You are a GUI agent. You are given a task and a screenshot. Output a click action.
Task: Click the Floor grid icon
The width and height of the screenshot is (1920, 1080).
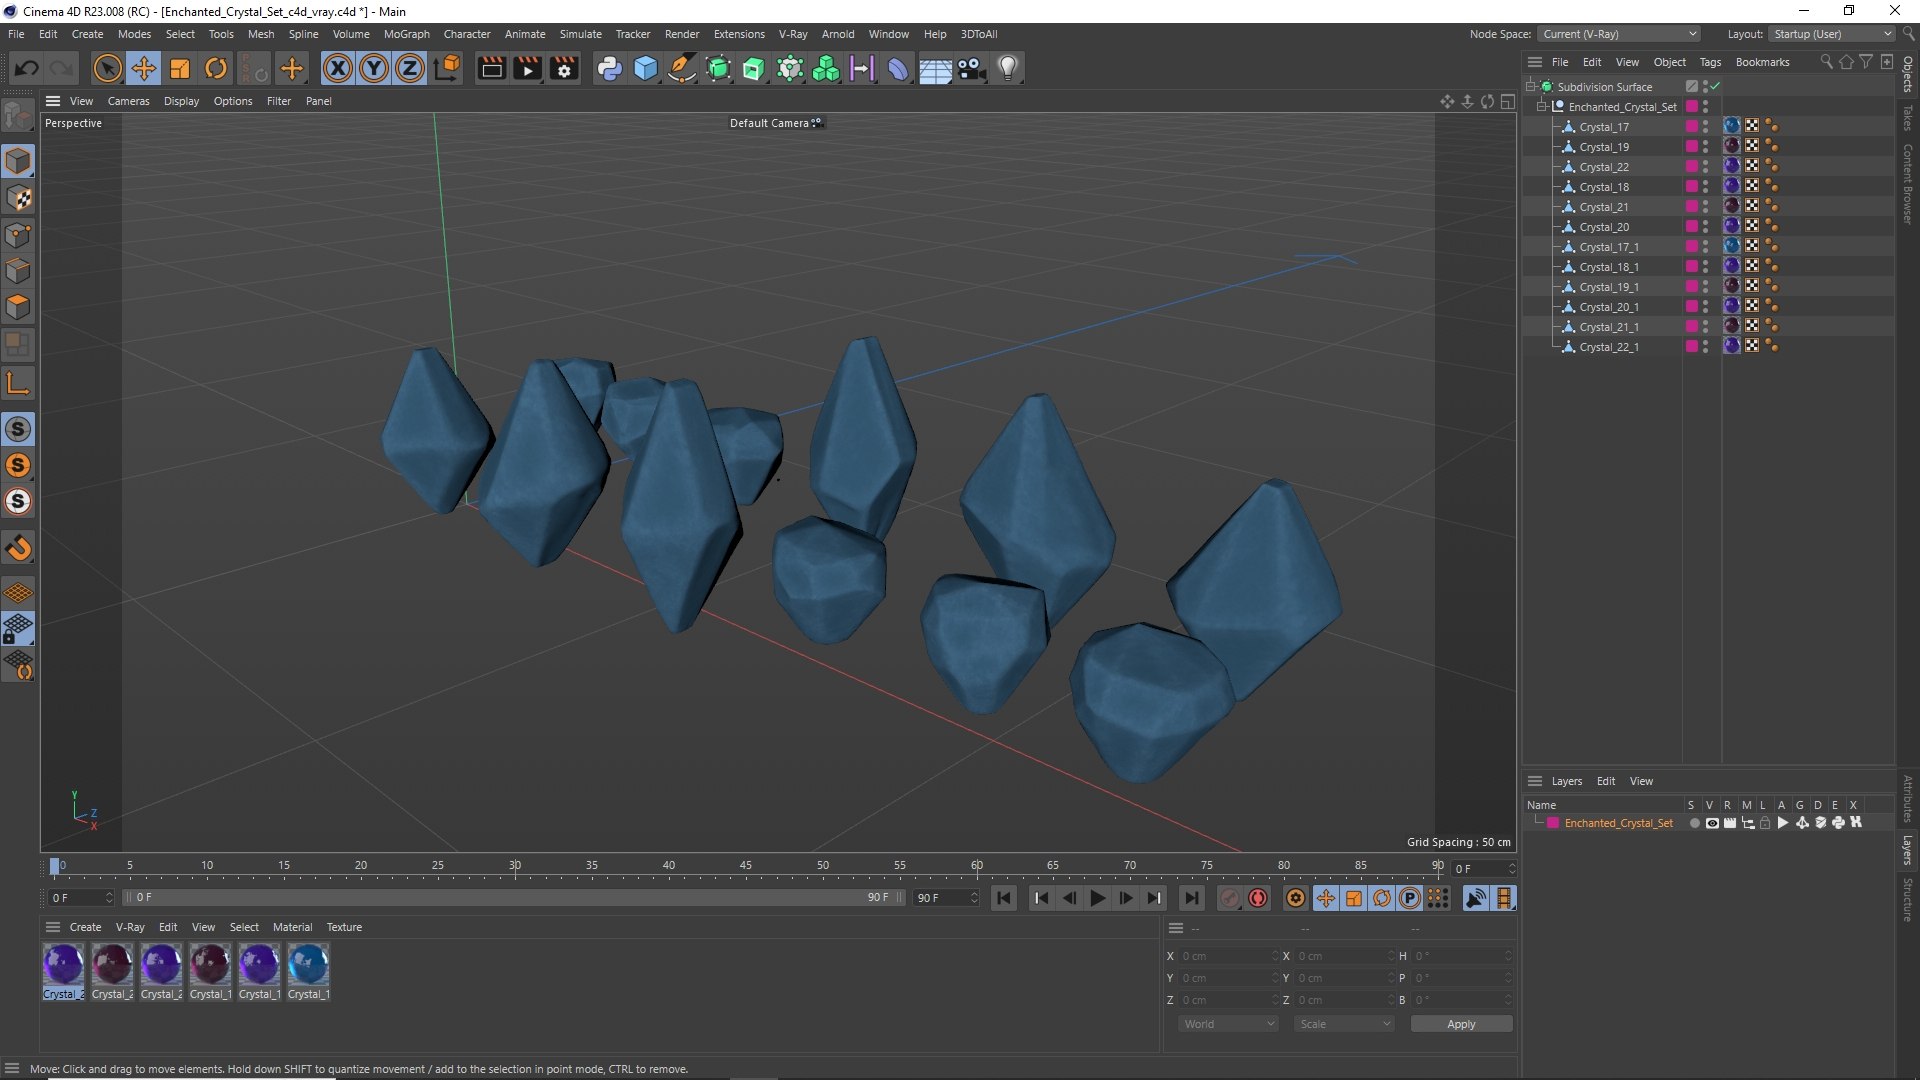pos(935,68)
